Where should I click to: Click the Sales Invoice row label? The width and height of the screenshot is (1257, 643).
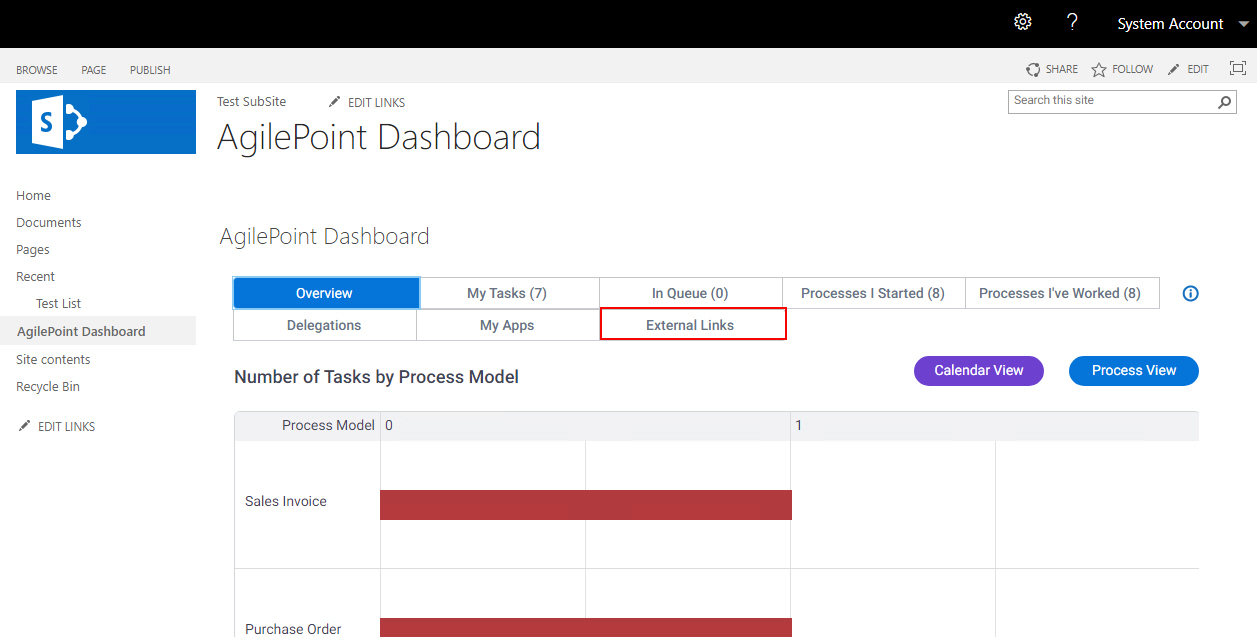click(286, 502)
